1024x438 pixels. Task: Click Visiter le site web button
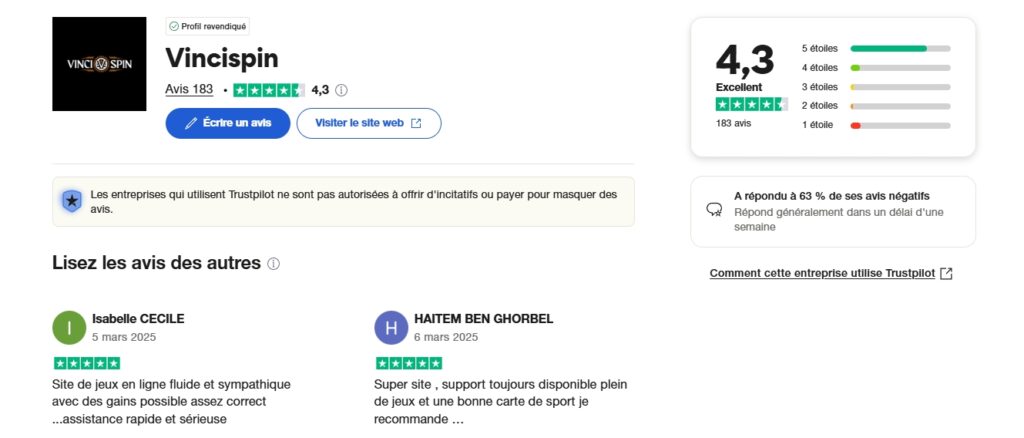pyautogui.click(x=369, y=123)
